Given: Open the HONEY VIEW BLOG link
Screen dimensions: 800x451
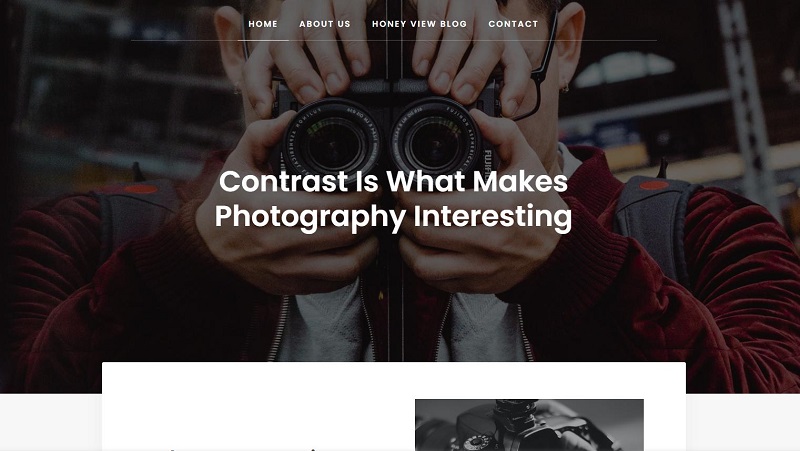Looking at the screenshot, I should [x=419, y=24].
